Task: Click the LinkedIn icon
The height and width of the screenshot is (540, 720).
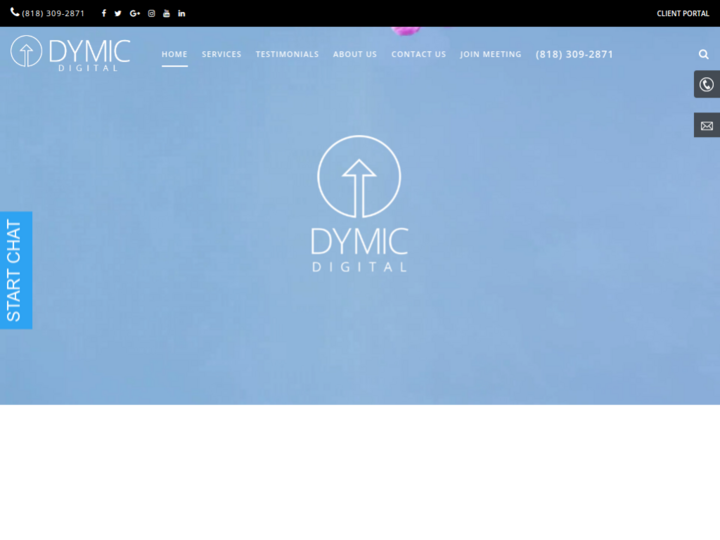Action: pyautogui.click(x=182, y=14)
